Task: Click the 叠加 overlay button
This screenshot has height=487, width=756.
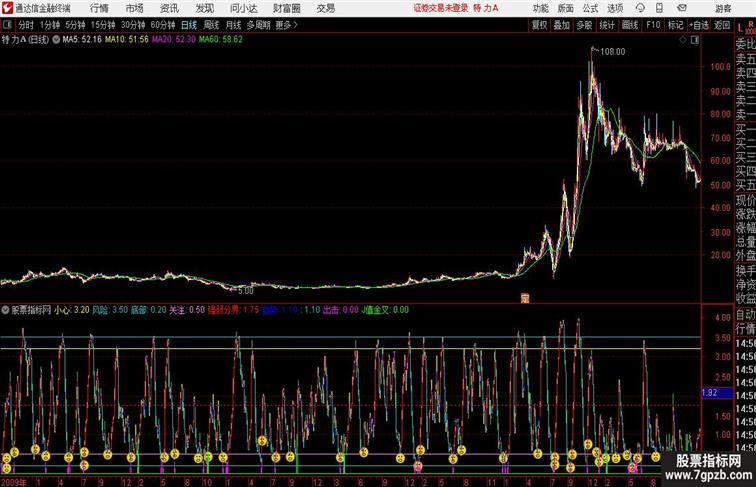Action: coord(562,25)
